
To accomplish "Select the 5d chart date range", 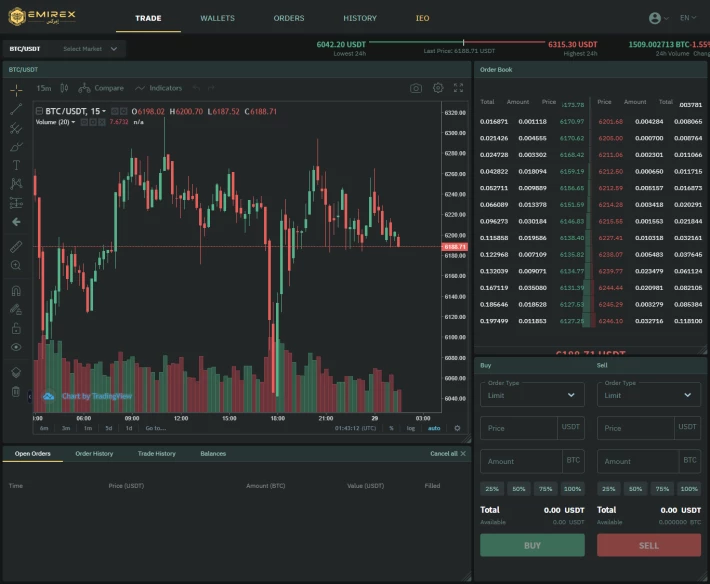I will (109, 428).
